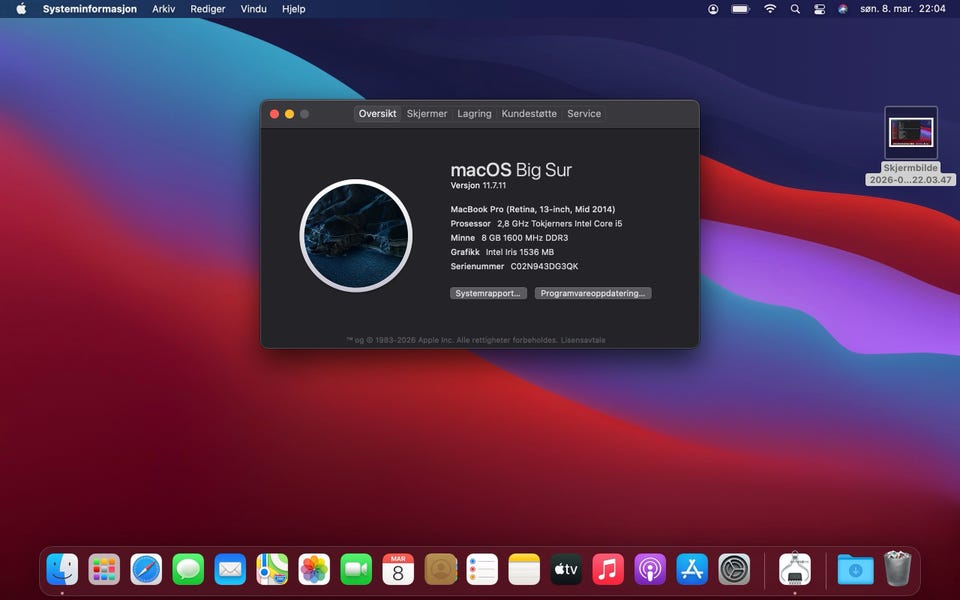Open Spotlight search magnifier icon
960x600 pixels.
point(795,9)
